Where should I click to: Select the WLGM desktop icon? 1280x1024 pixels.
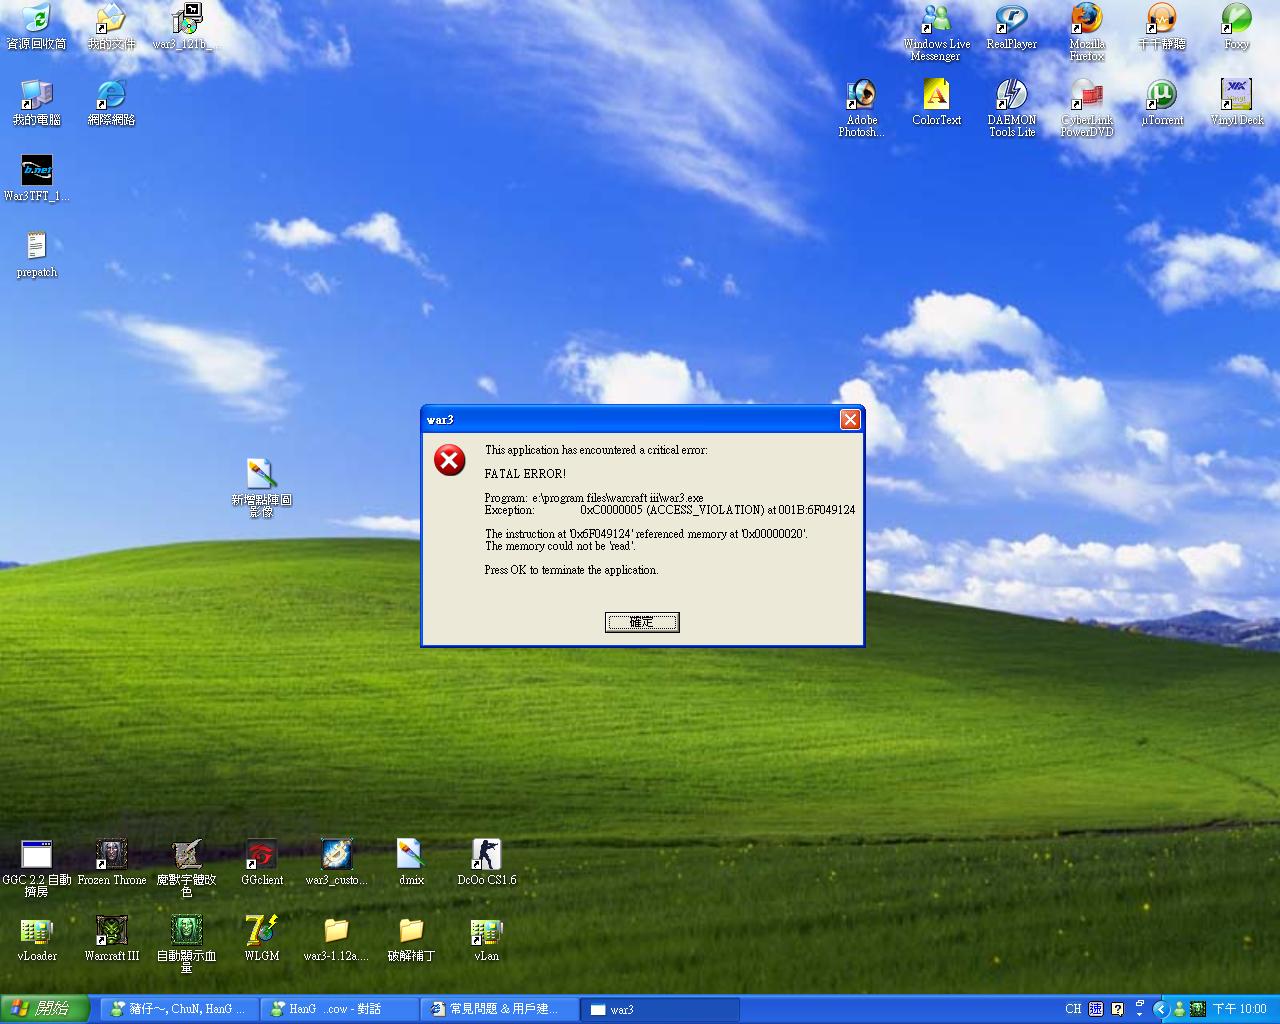[x=261, y=938]
